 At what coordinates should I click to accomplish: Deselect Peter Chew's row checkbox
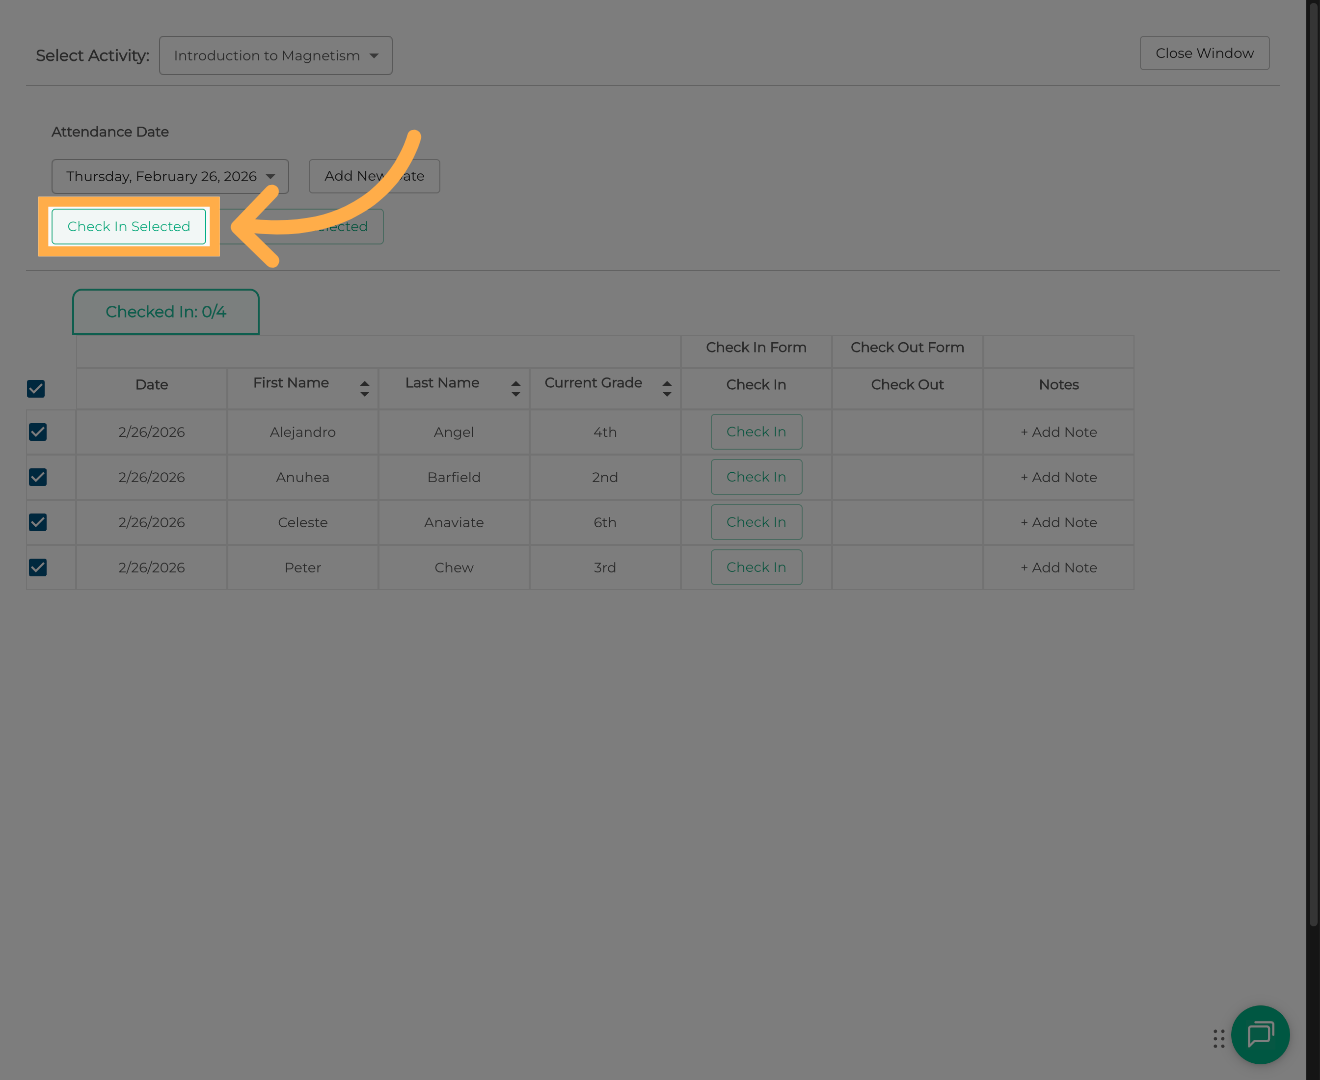(x=38, y=567)
